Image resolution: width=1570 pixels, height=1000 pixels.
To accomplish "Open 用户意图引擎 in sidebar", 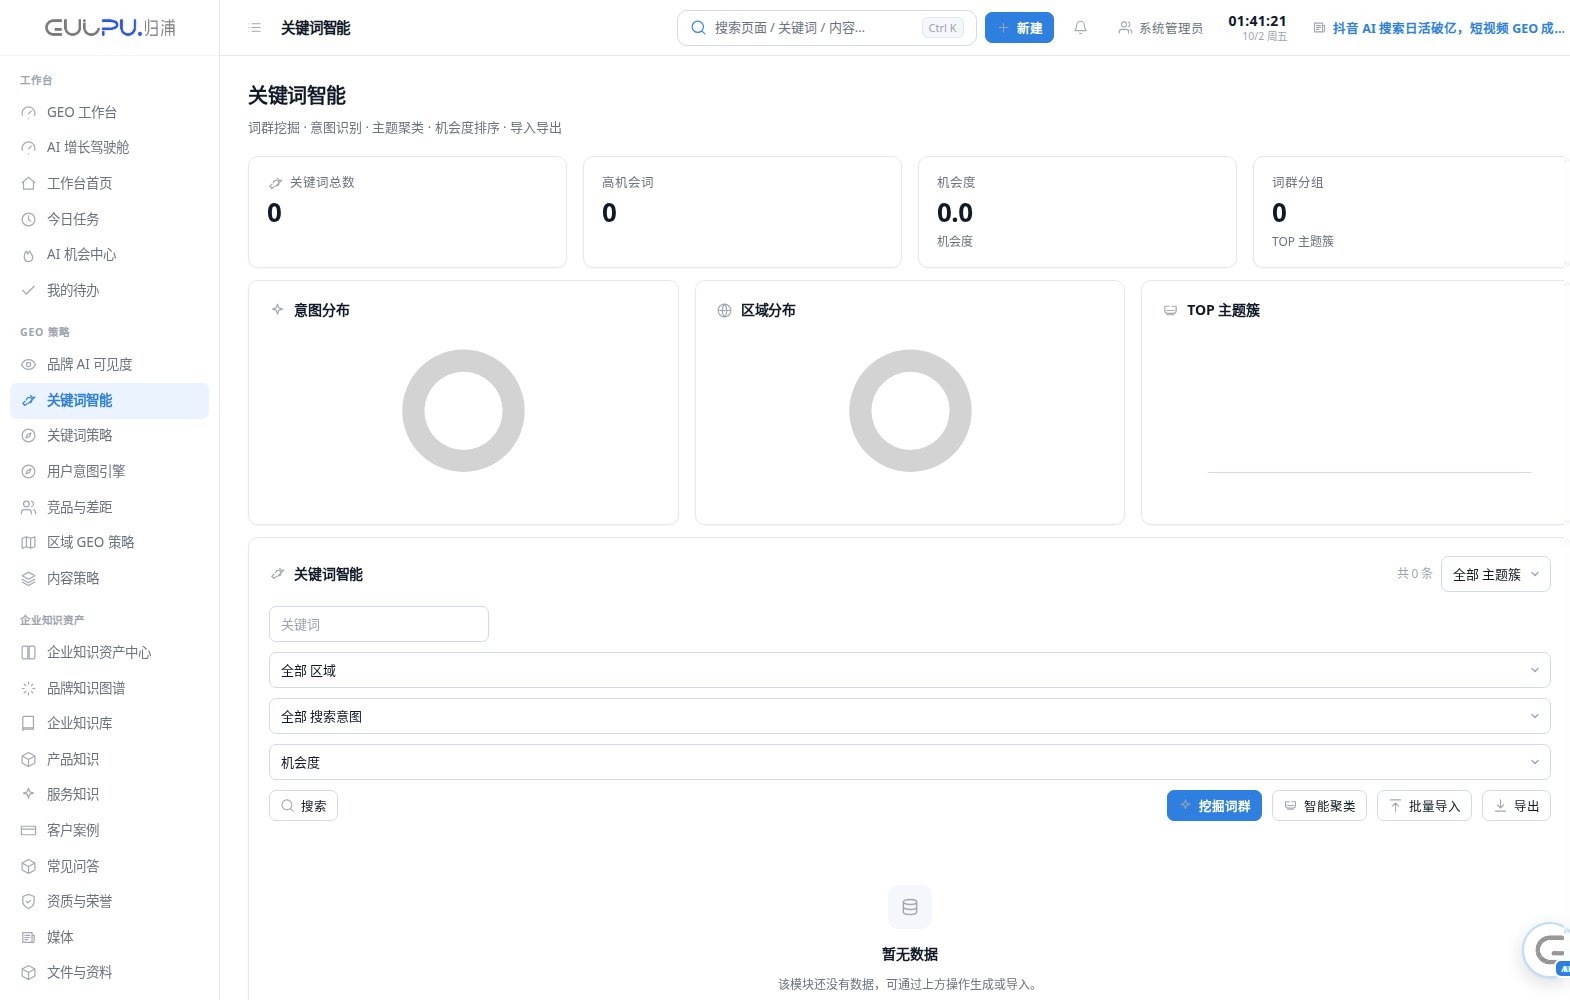I will coord(109,471).
